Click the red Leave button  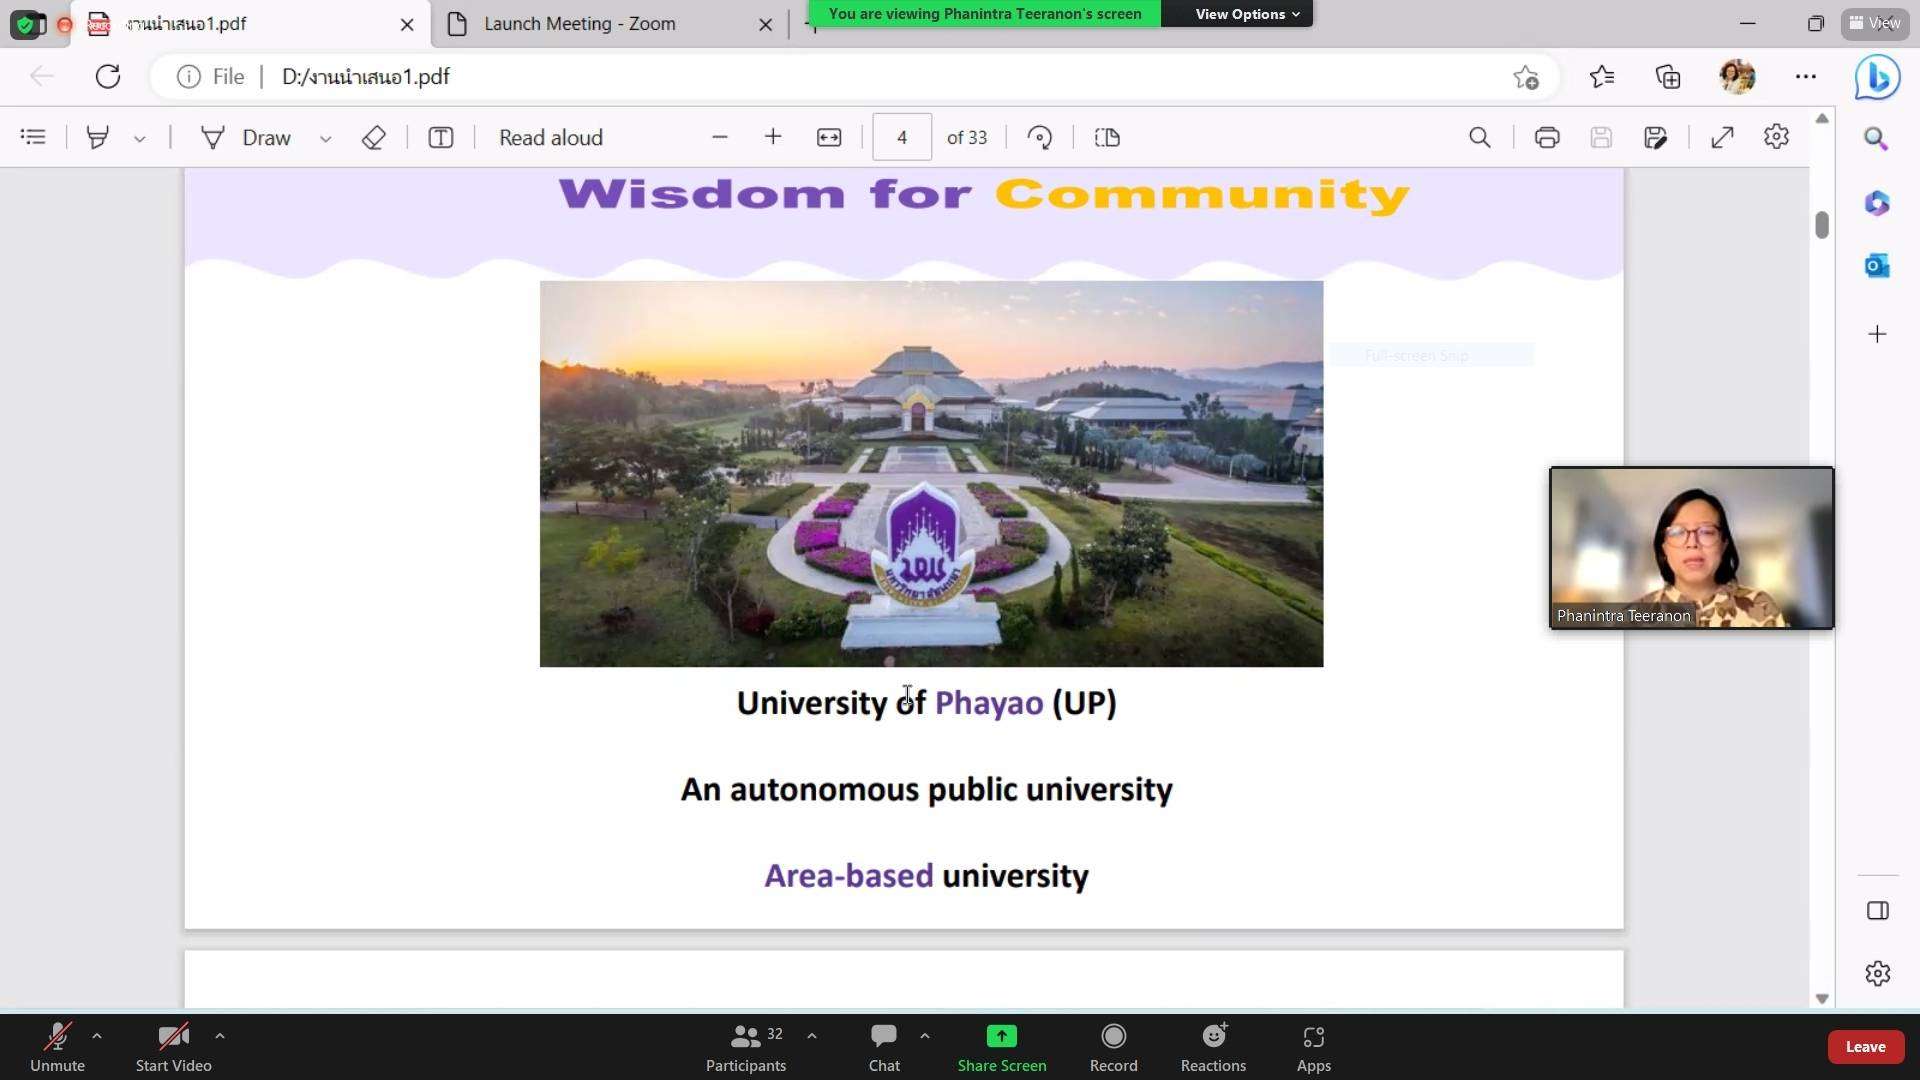tap(1864, 1047)
